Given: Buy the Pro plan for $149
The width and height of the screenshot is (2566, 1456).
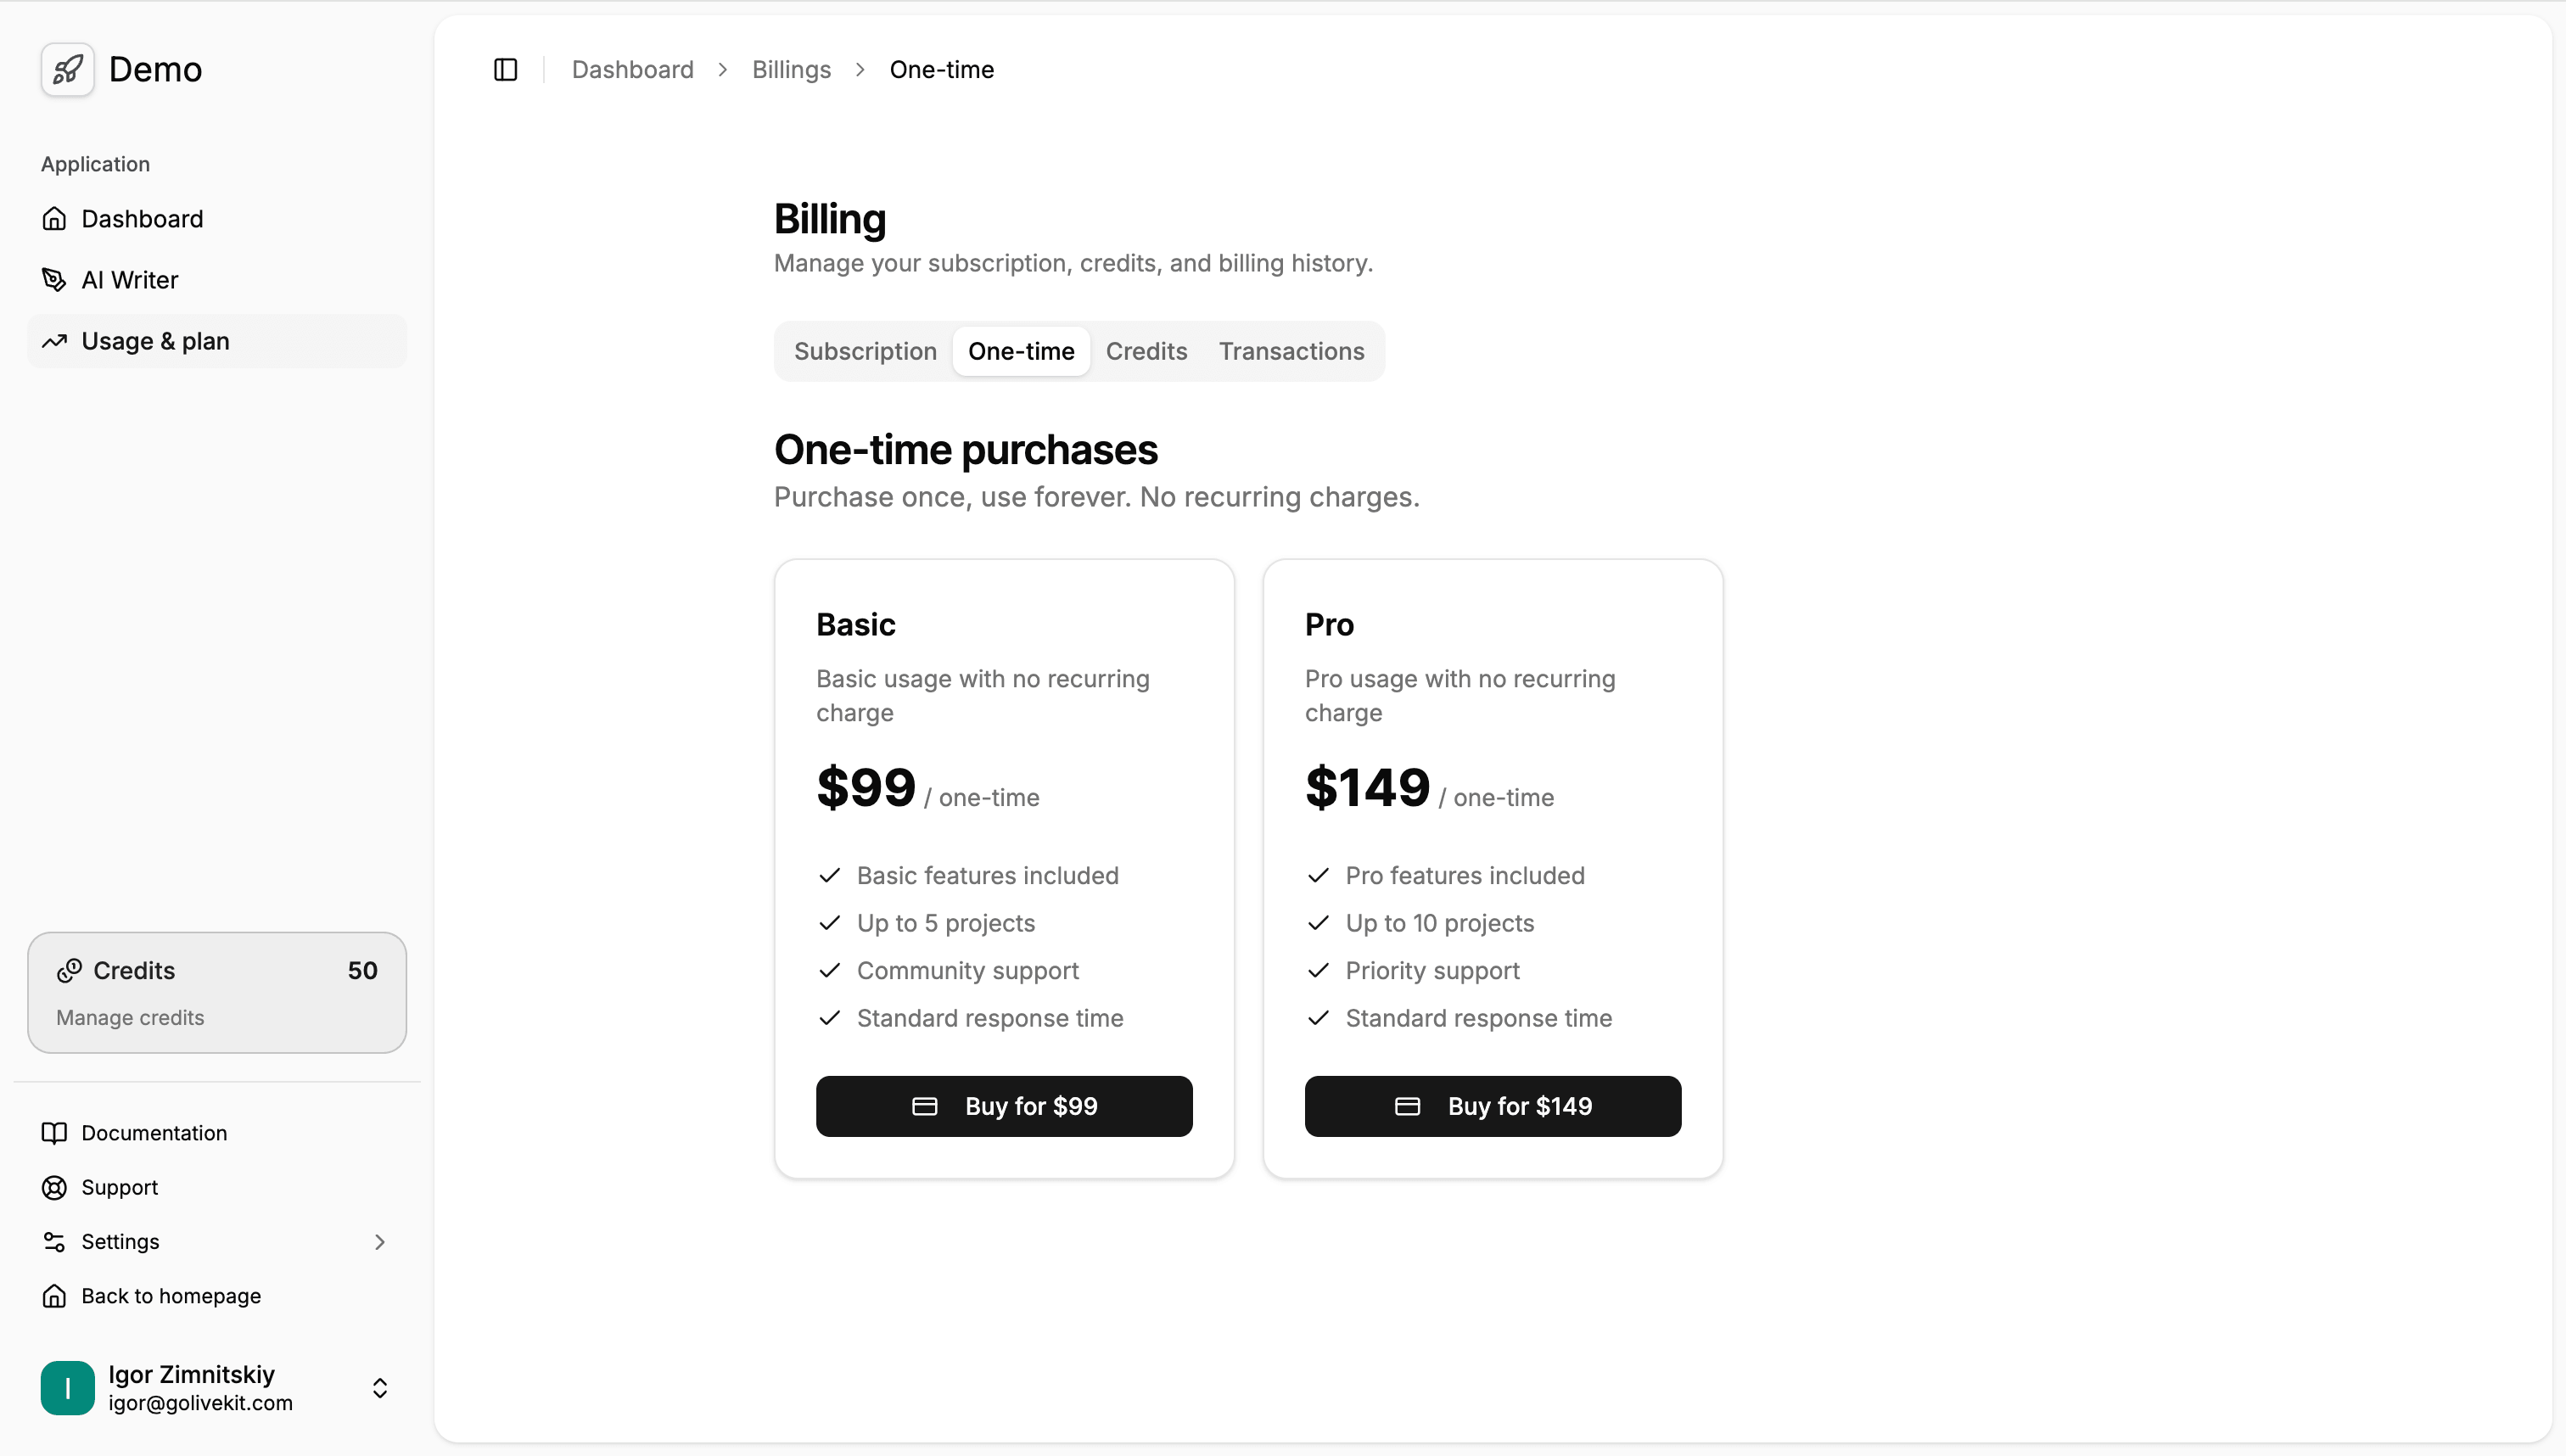Looking at the screenshot, I should pos(1492,1106).
